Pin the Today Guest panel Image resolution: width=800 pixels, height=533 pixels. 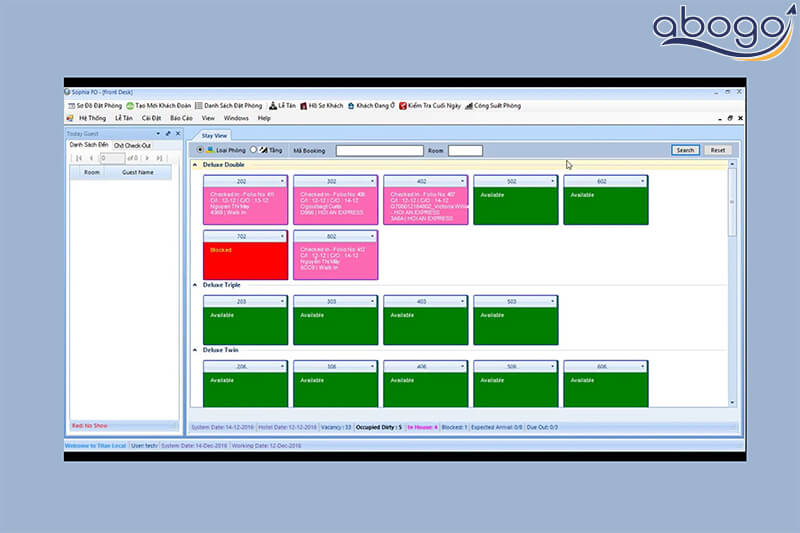[x=166, y=133]
